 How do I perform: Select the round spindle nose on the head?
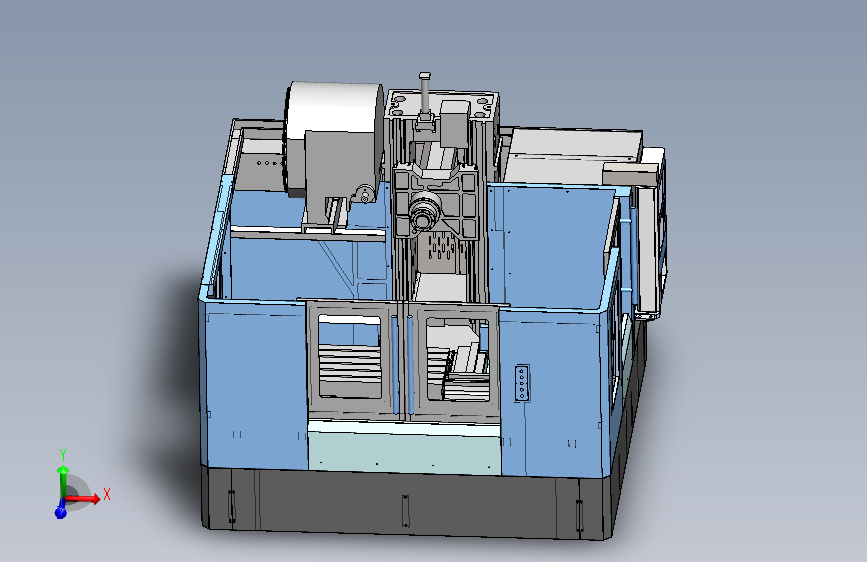[x=425, y=210]
